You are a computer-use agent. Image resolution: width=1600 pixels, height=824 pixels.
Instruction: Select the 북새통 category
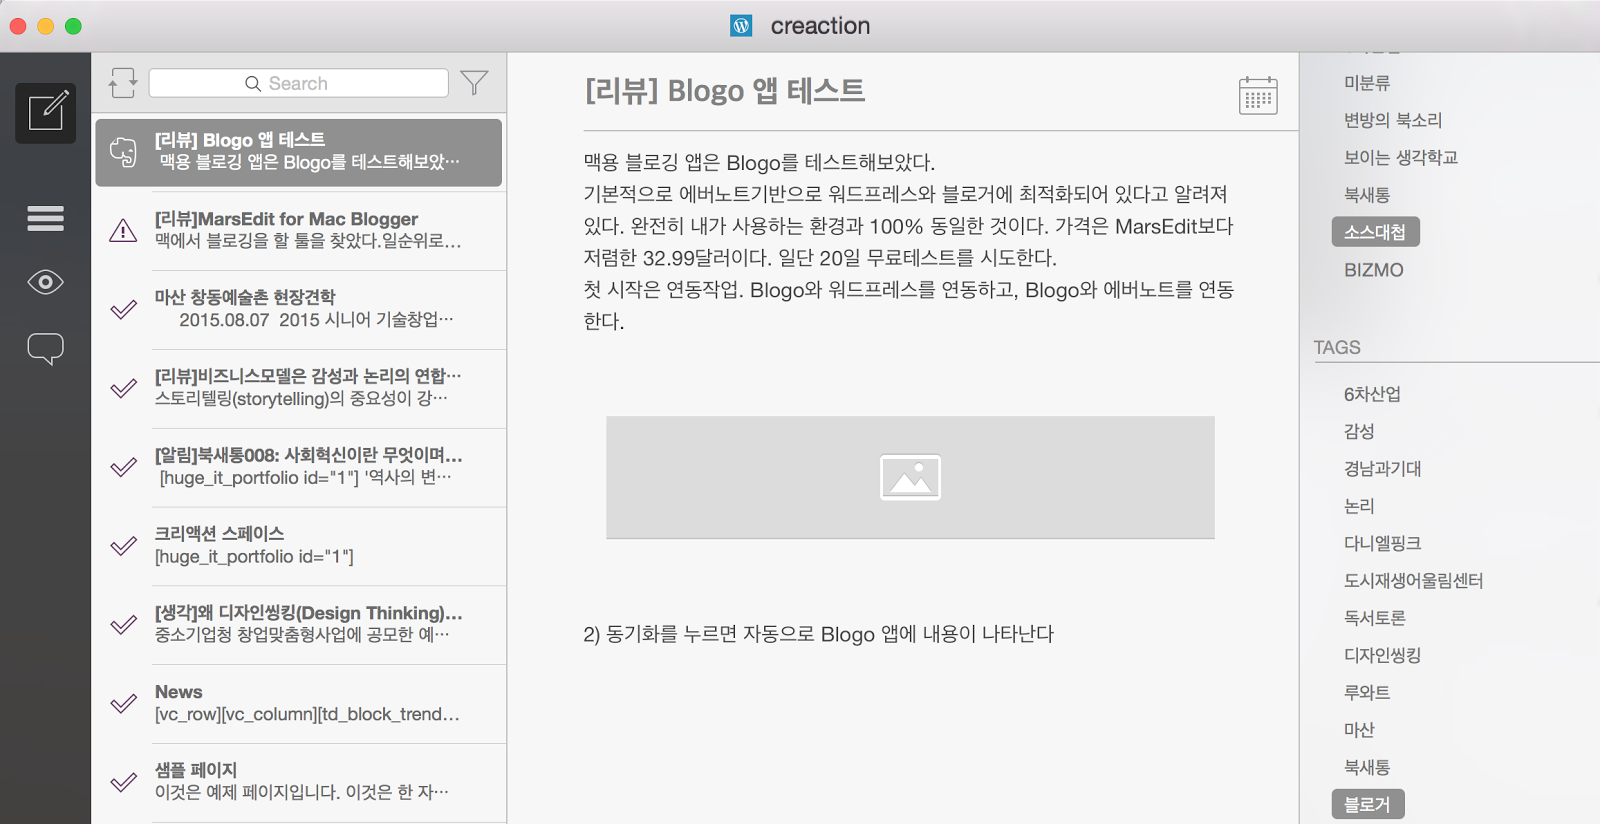[1367, 195]
